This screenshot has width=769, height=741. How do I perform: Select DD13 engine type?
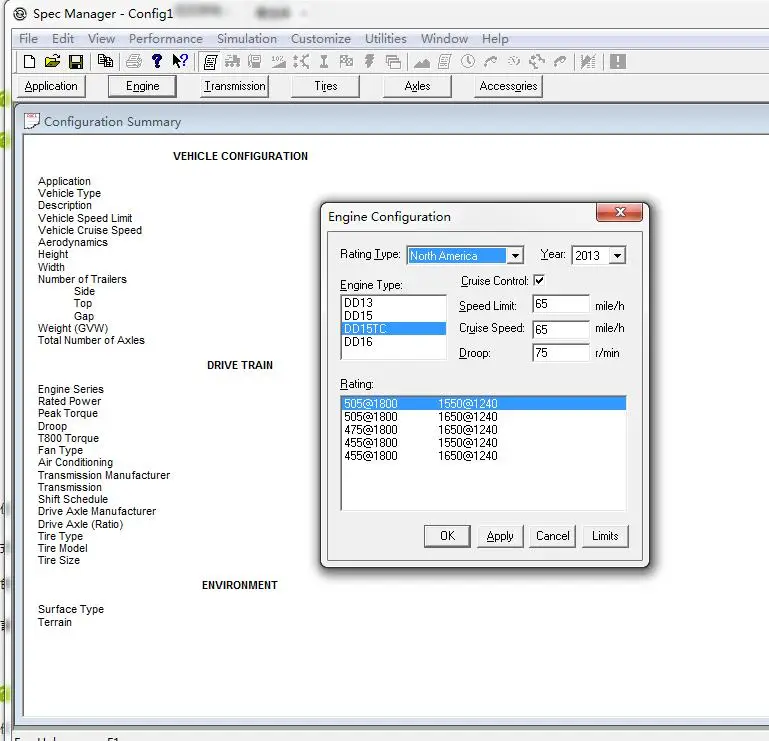393,303
